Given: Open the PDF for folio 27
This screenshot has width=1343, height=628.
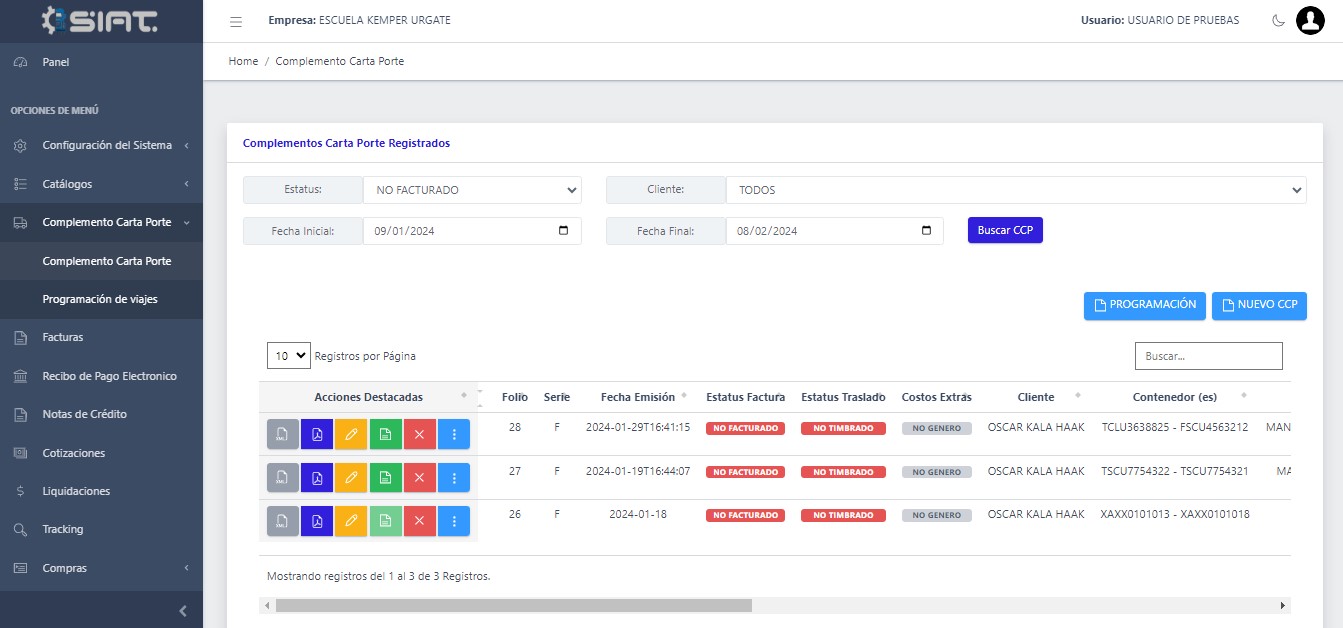Looking at the screenshot, I should (x=317, y=477).
